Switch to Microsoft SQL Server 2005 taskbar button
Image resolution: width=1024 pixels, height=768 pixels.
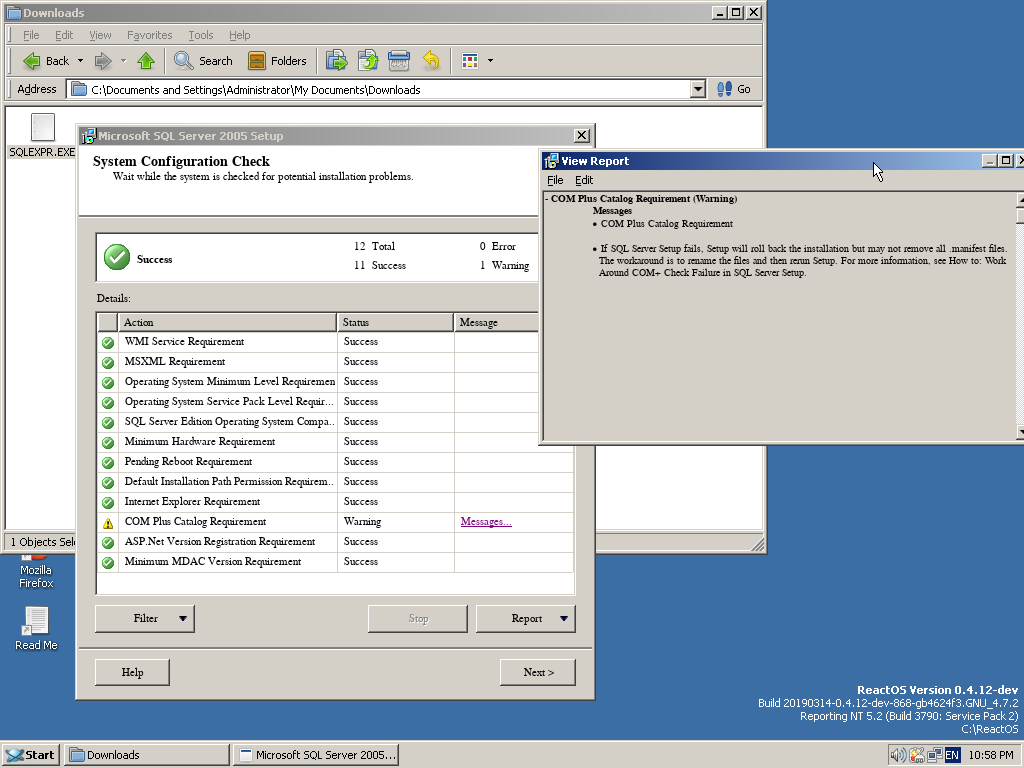316,755
